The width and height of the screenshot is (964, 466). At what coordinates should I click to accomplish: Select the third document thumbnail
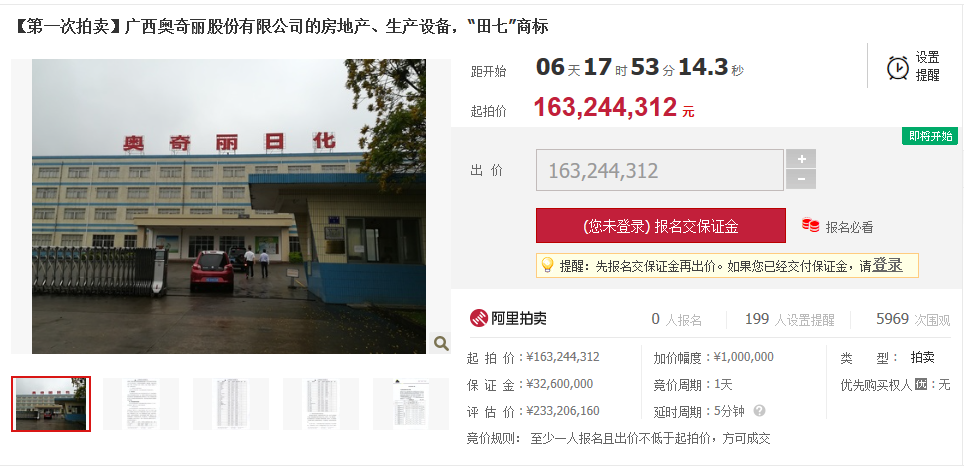pyautogui.click(x=231, y=404)
